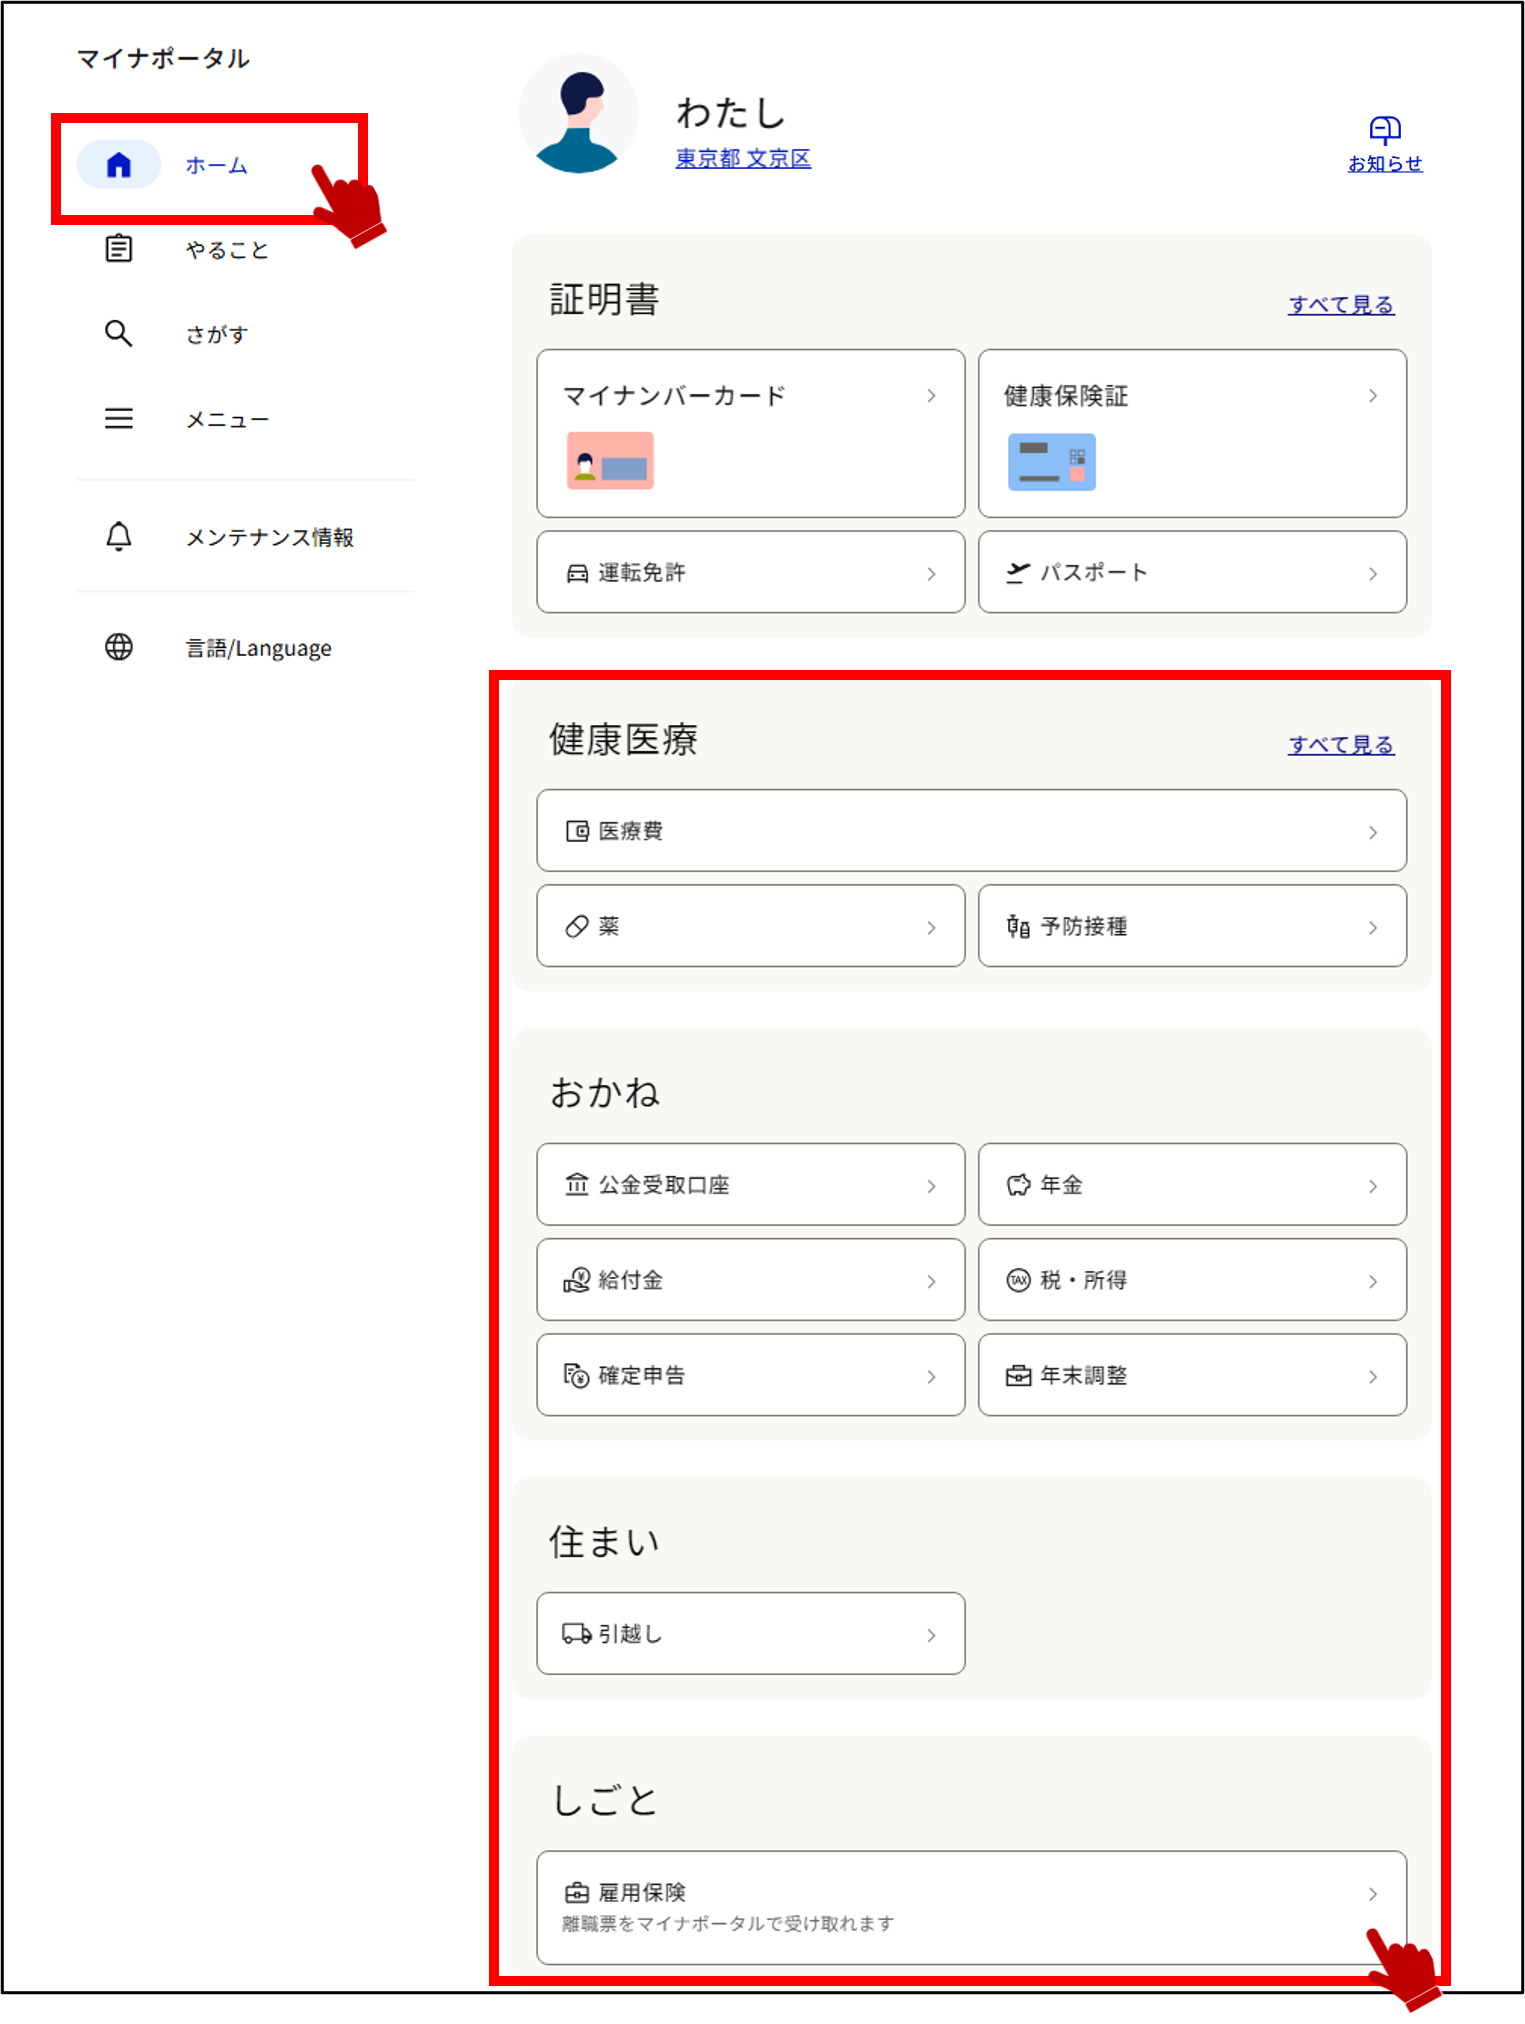Open the マイナンバーカード card thumbnail
This screenshot has width=1525, height=2024.
(x=610, y=460)
